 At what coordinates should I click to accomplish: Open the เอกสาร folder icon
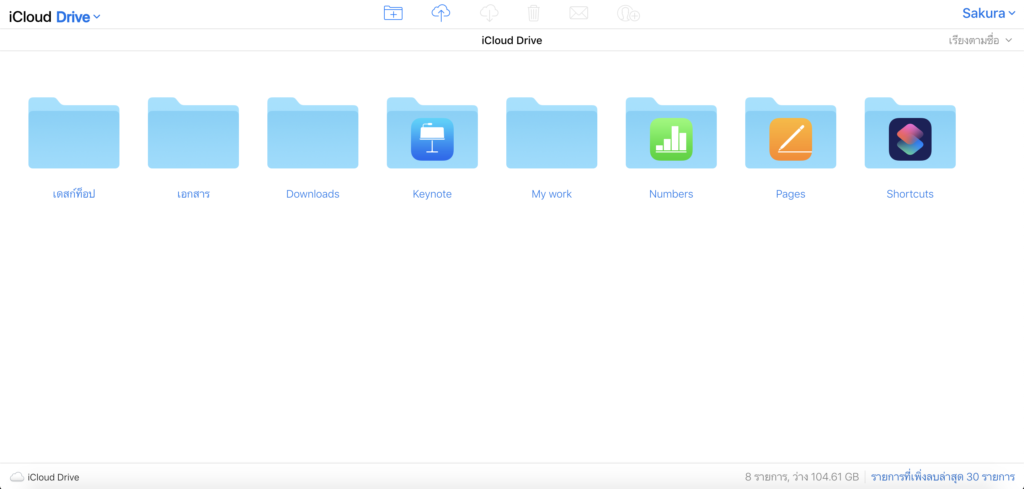click(x=193, y=133)
